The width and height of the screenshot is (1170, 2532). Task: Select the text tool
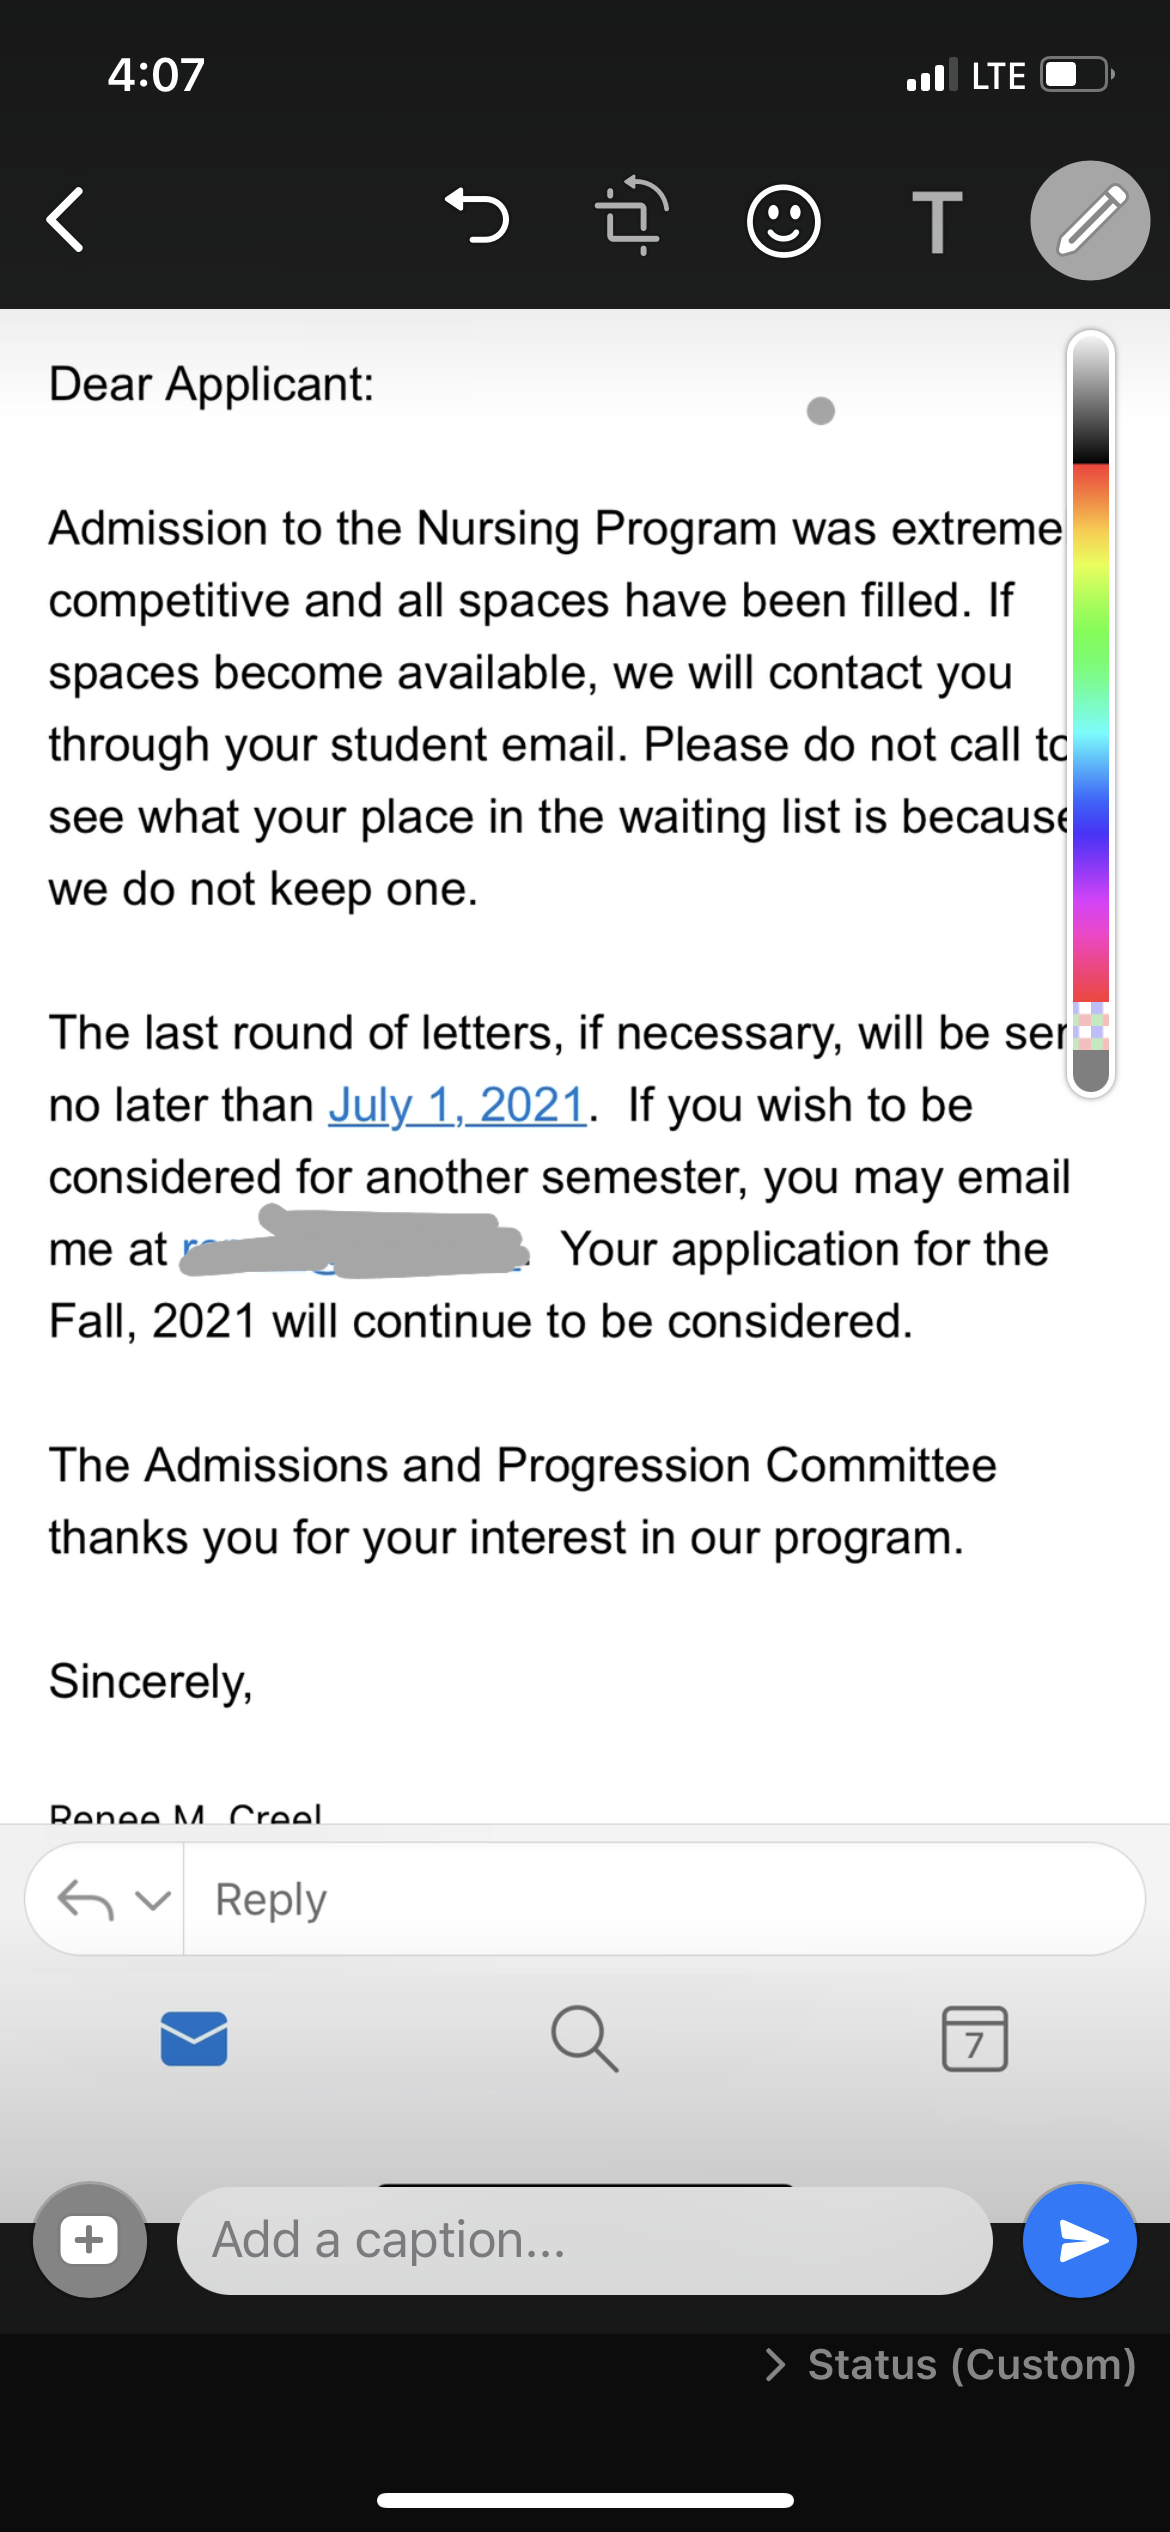(937, 221)
